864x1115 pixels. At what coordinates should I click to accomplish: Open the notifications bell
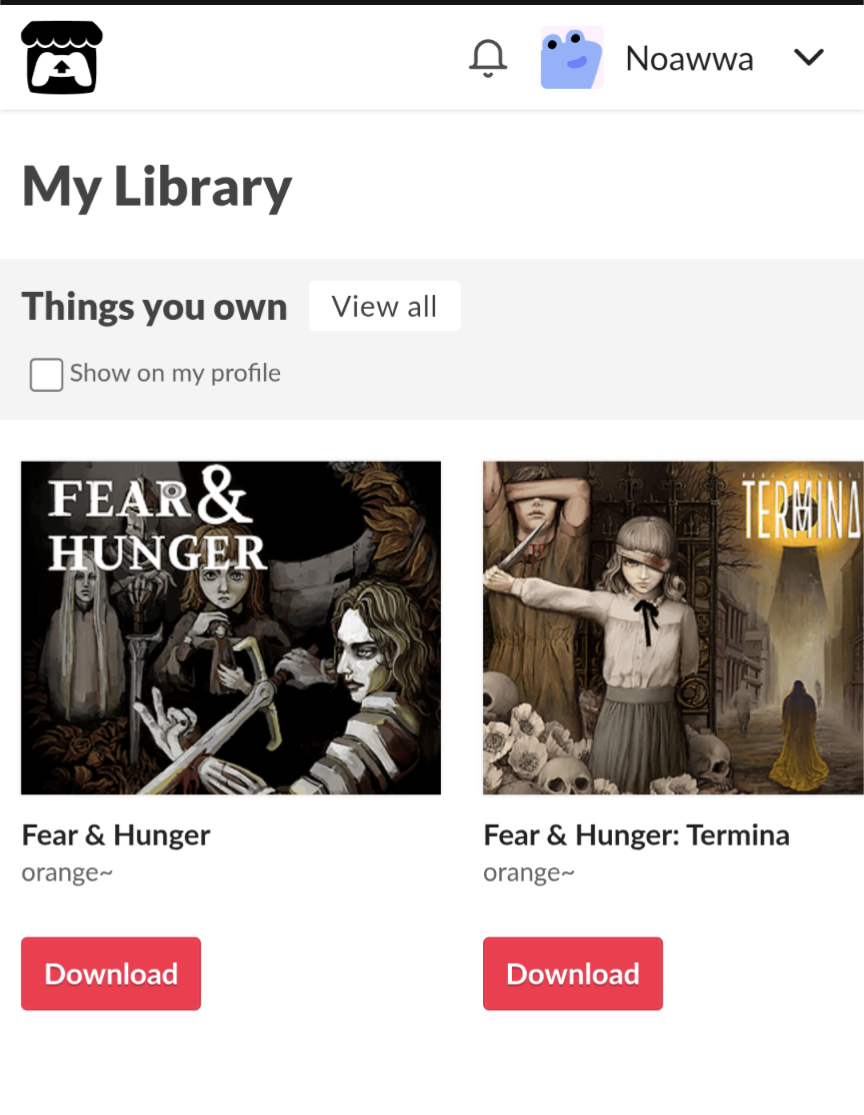[x=488, y=58]
